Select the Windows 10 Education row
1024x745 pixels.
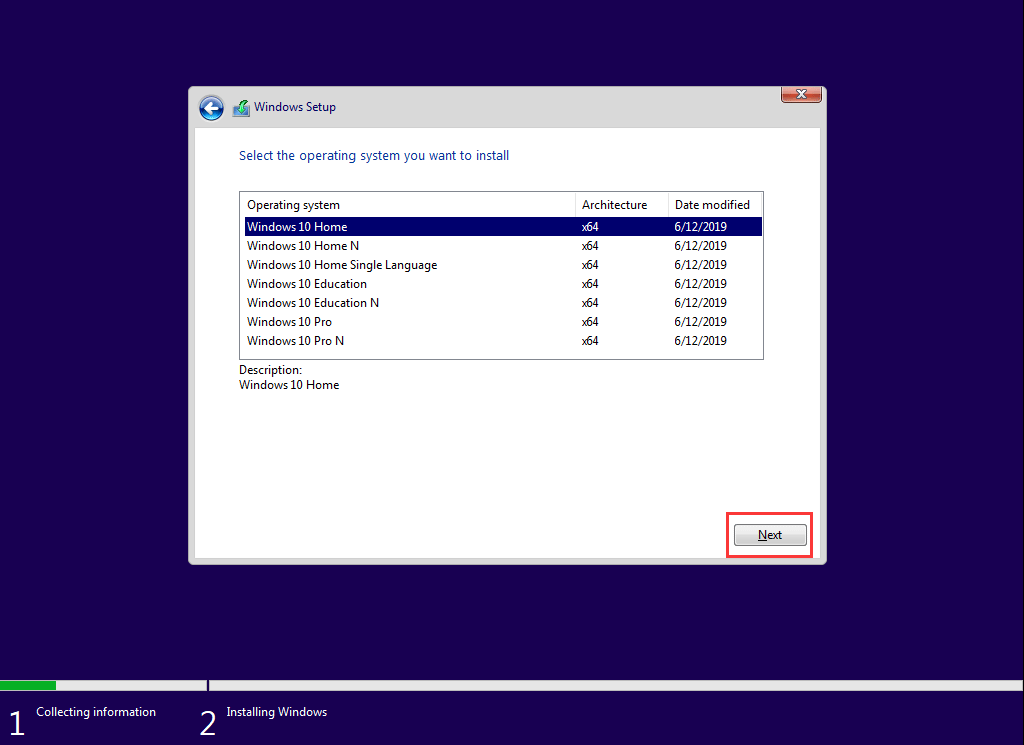point(307,284)
